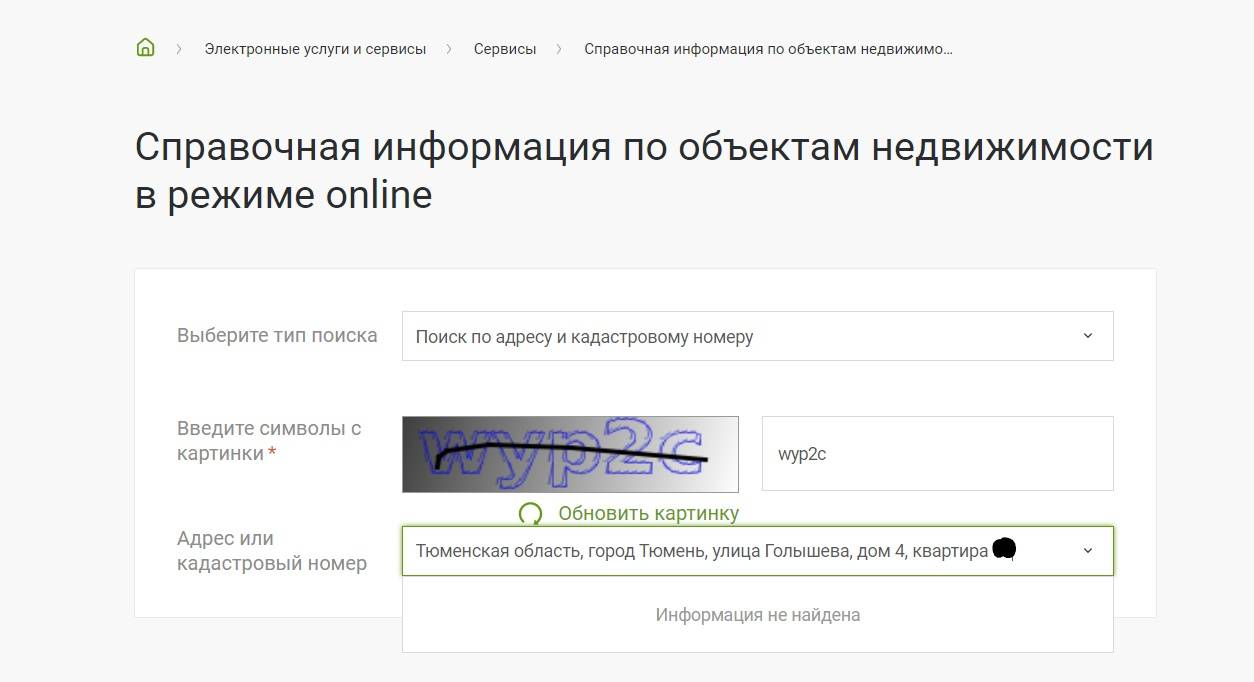This screenshot has height=682, width=1254.
Task: Click Обновить картинку link text
Action: (x=648, y=514)
